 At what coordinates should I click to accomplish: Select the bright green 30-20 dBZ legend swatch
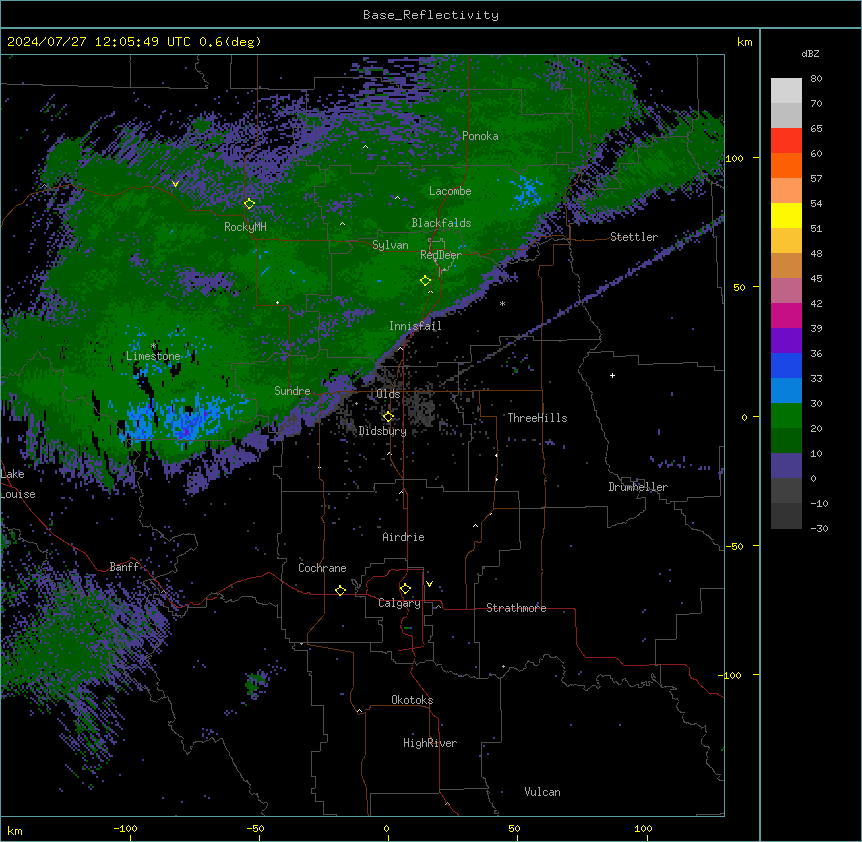[786, 416]
